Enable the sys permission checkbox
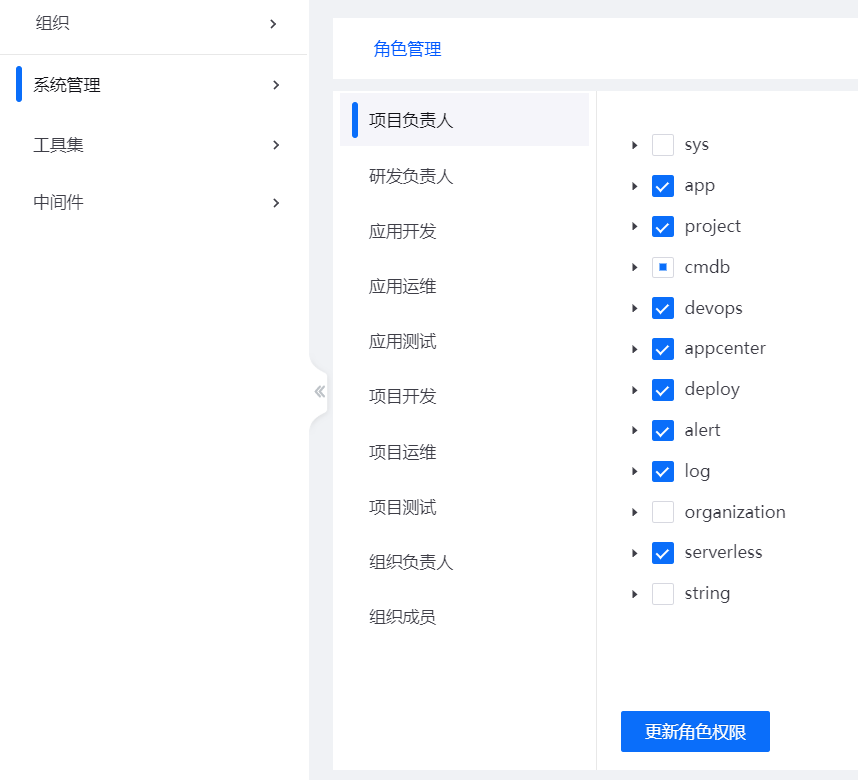 click(663, 145)
